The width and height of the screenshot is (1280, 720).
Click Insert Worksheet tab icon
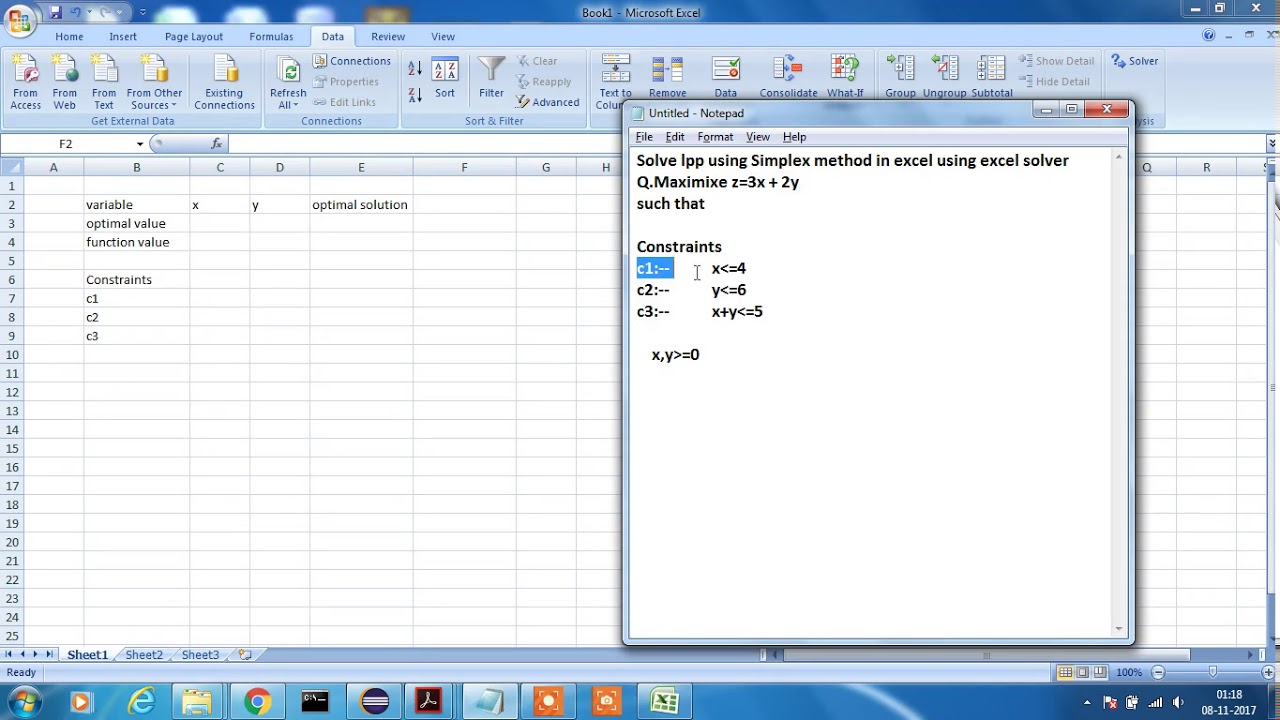tap(245, 655)
